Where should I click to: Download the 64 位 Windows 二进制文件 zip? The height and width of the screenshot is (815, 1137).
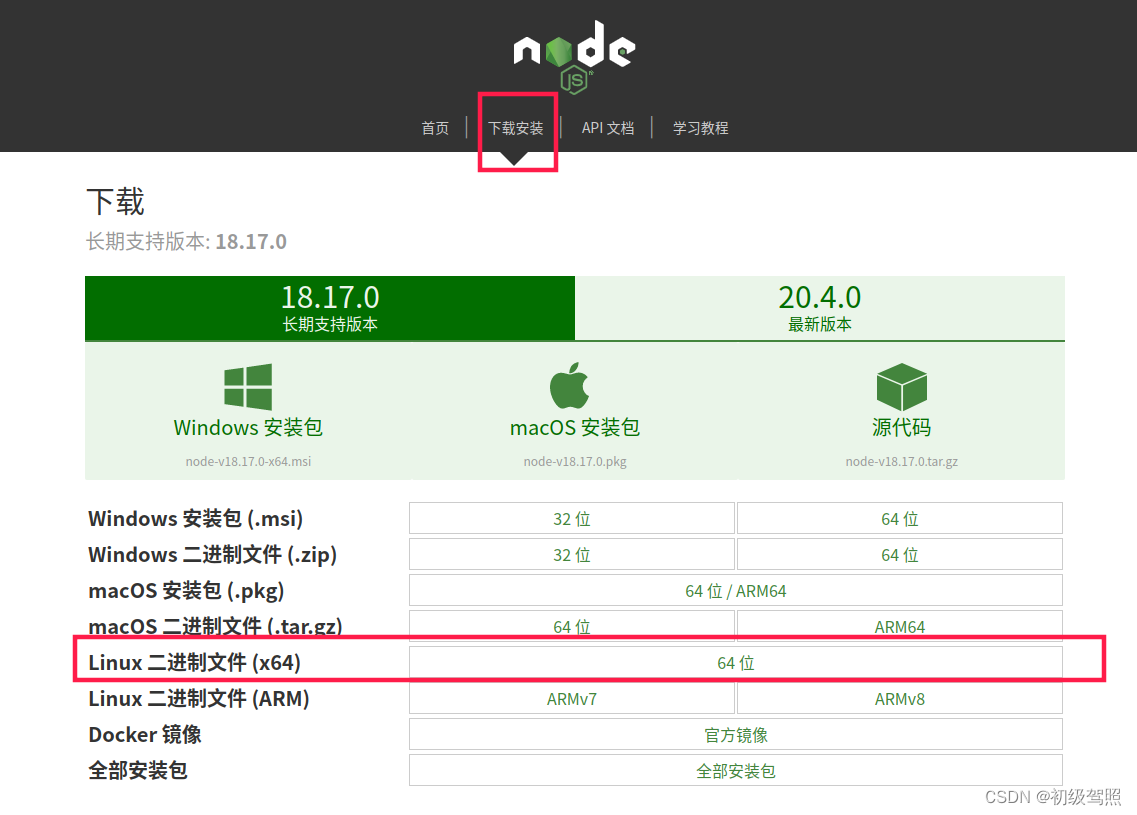899,554
